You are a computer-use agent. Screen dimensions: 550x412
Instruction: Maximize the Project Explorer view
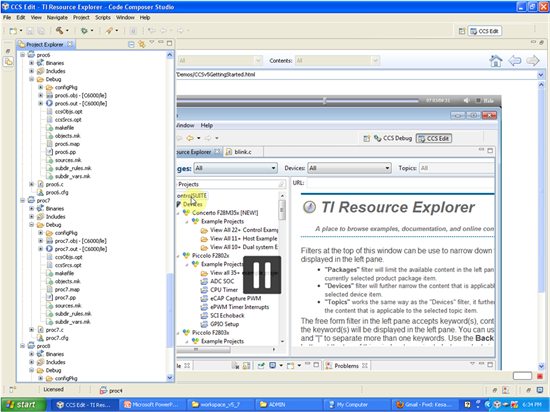tap(169, 43)
